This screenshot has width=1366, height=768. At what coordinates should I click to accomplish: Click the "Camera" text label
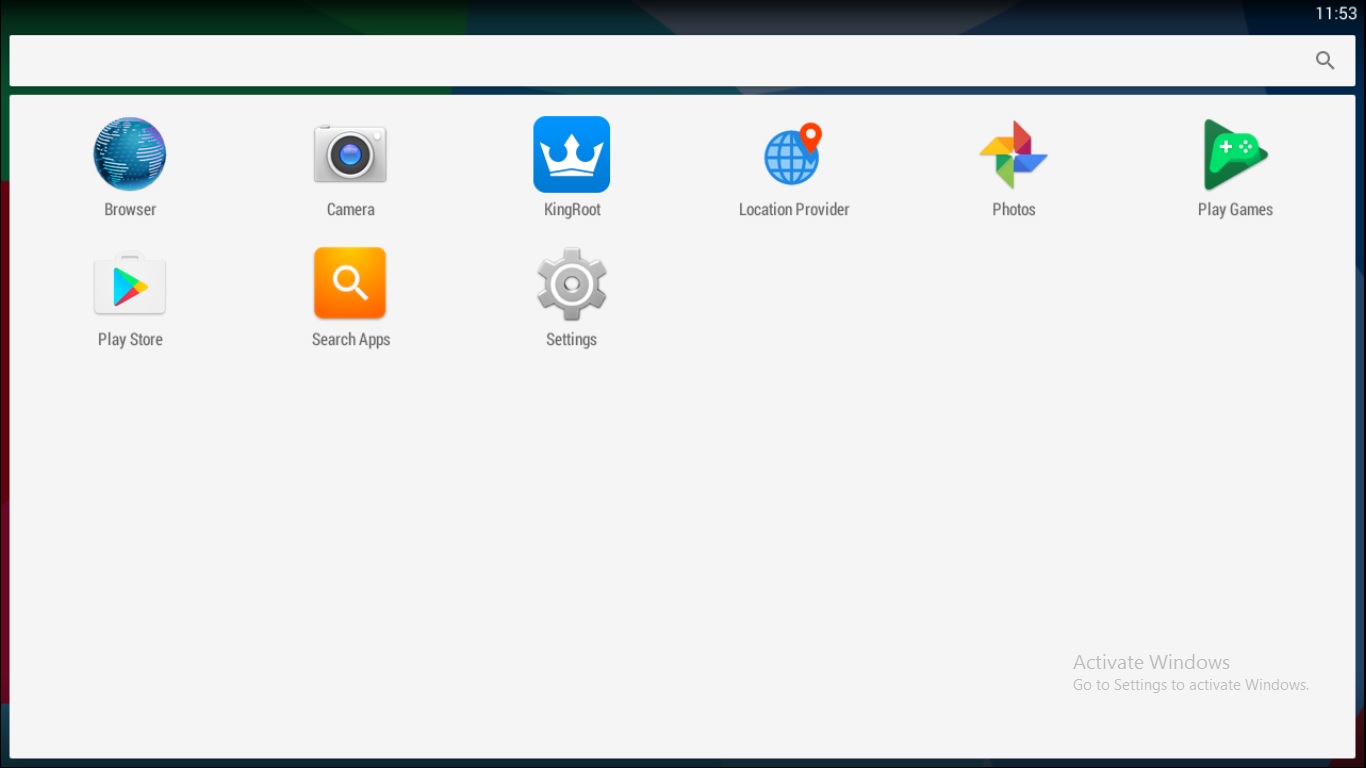point(350,210)
